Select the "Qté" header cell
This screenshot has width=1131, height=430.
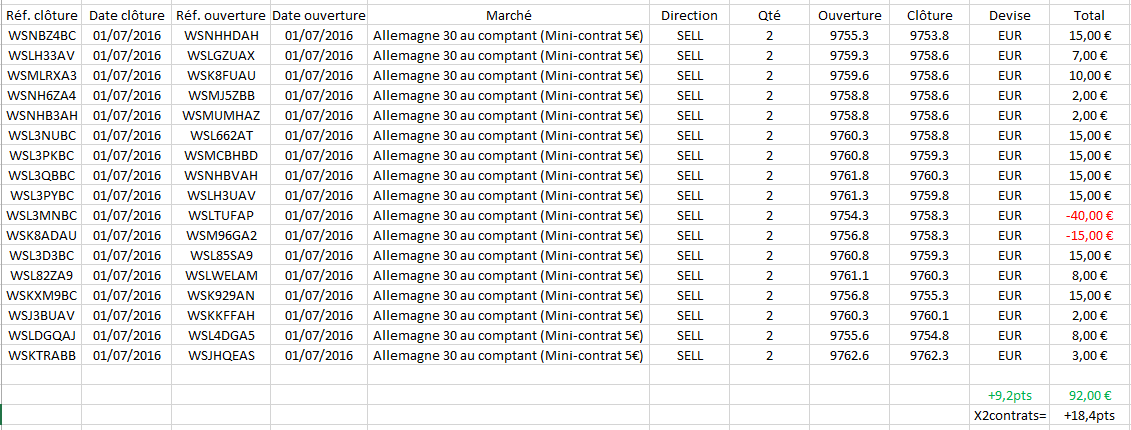click(769, 16)
